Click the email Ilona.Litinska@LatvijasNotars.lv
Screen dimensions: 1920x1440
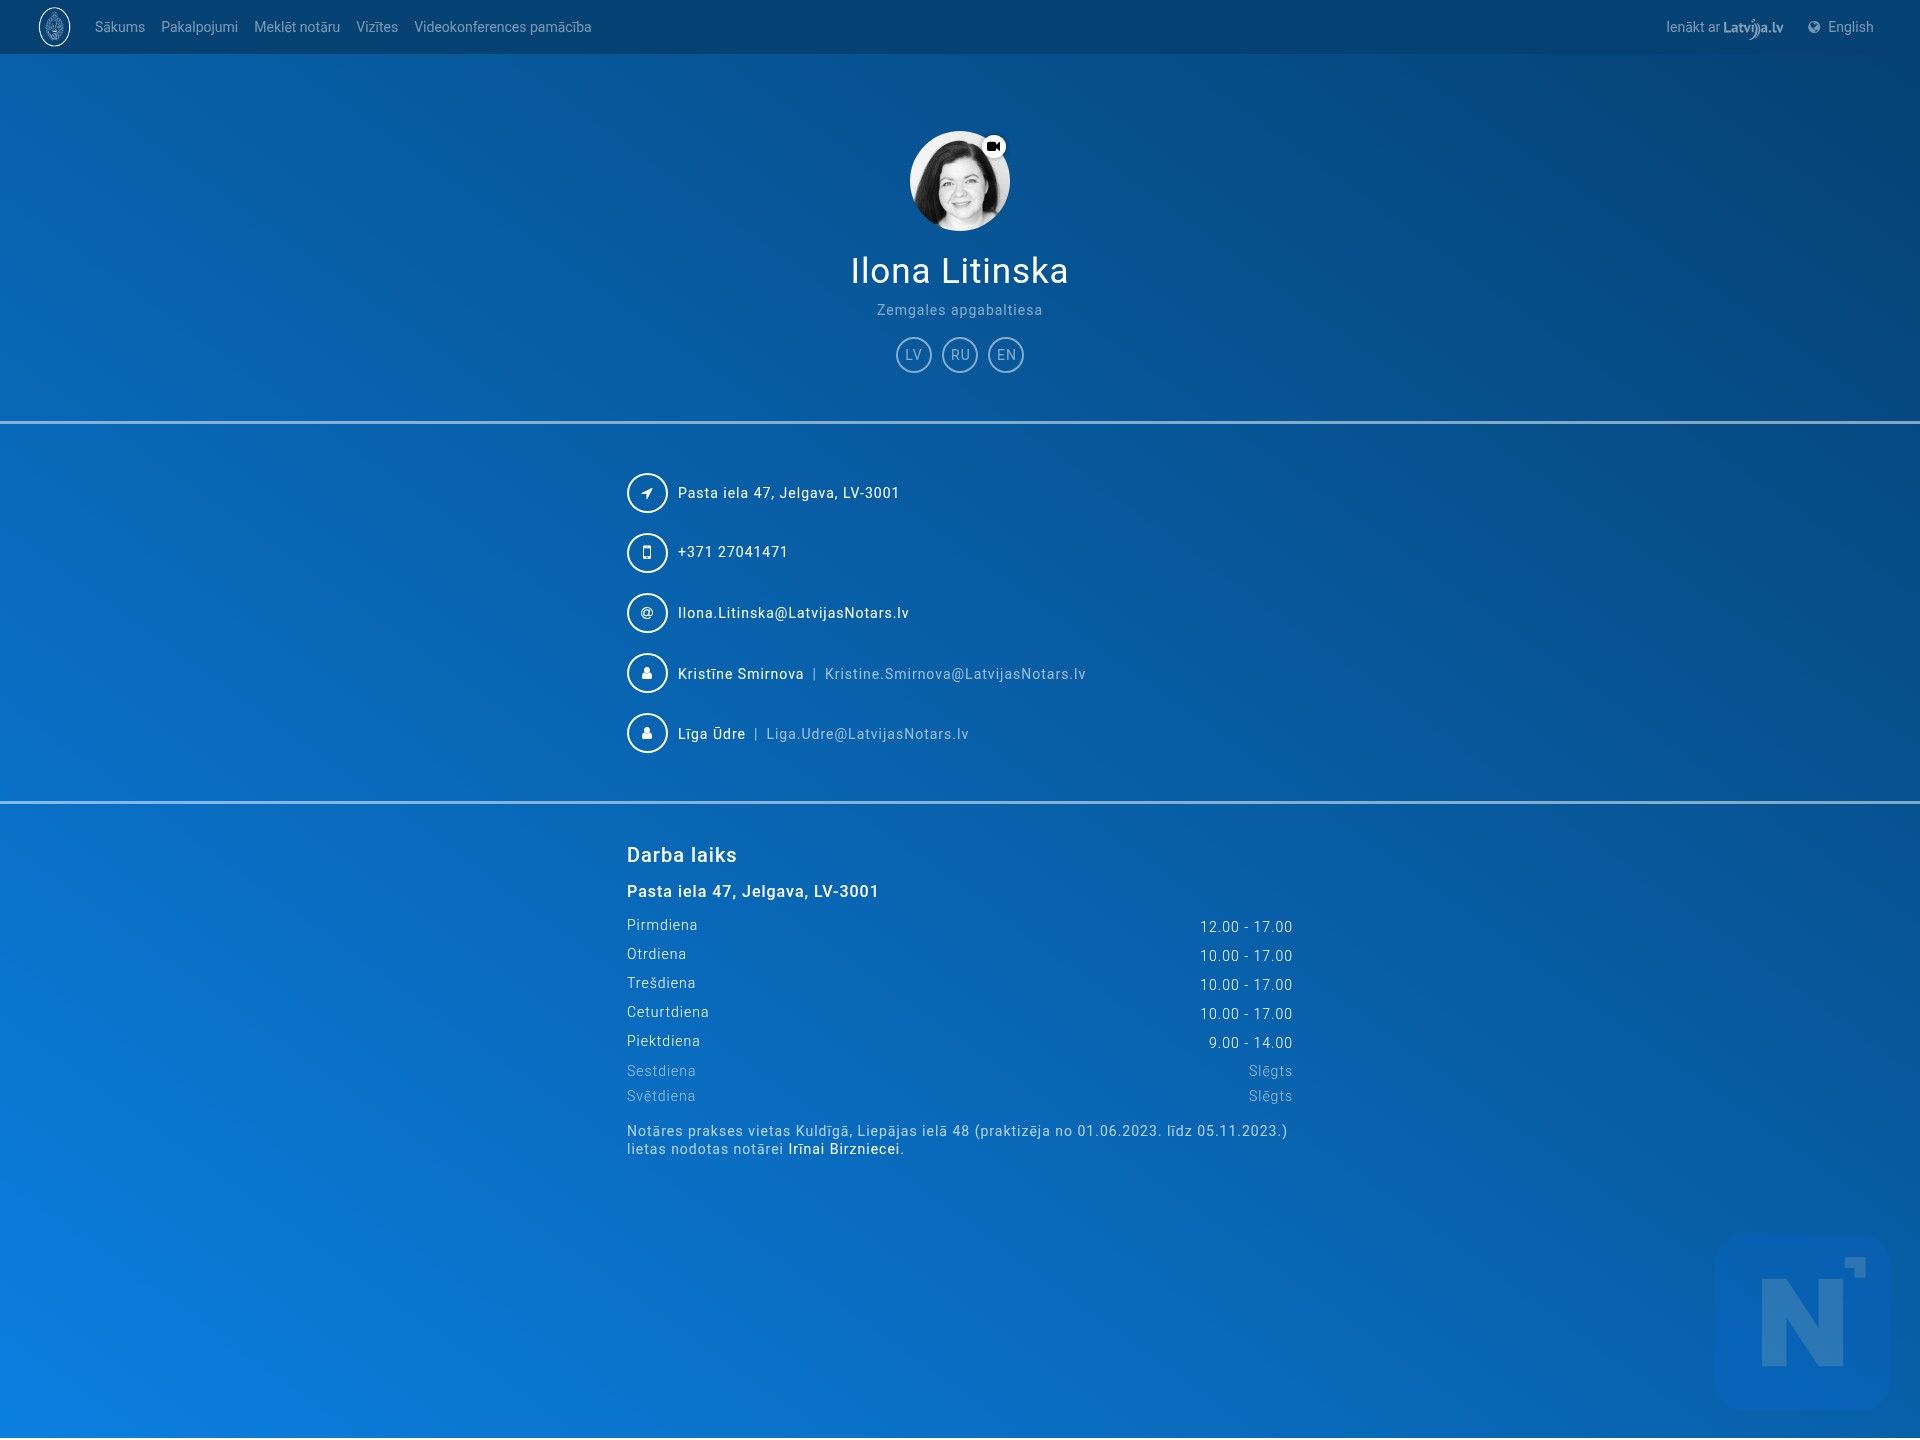pyautogui.click(x=793, y=613)
